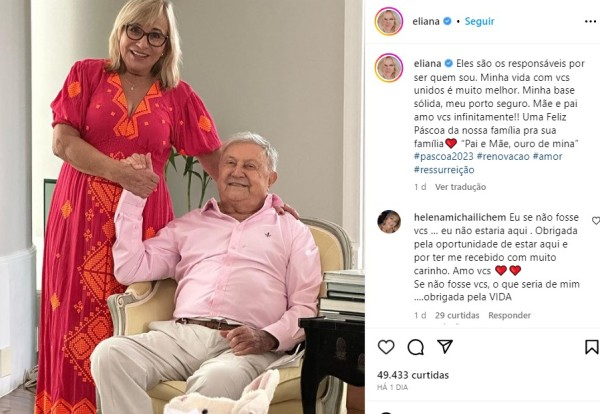View the 29 curtidas on comment
The image size is (600, 414).
(457, 315)
